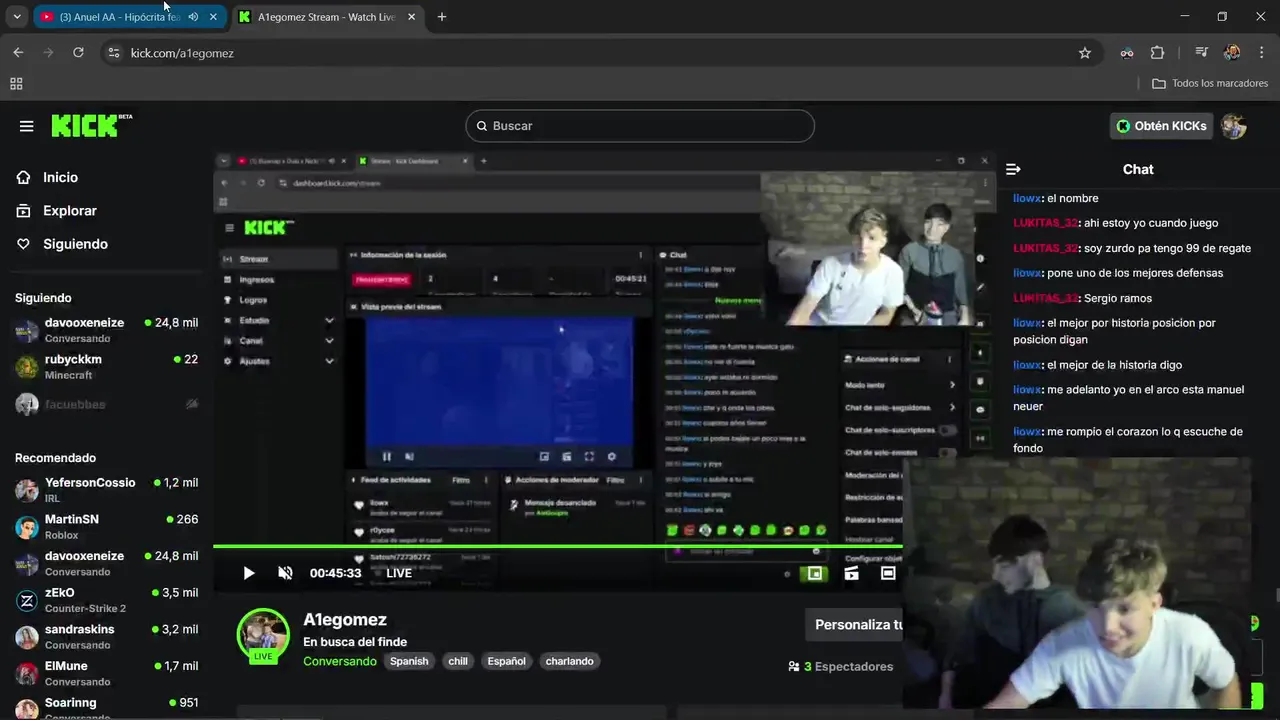This screenshot has width=1280, height=720.
Task: Click the davooxeneize channel in Siguiendo list
Action: click(106, 330)
